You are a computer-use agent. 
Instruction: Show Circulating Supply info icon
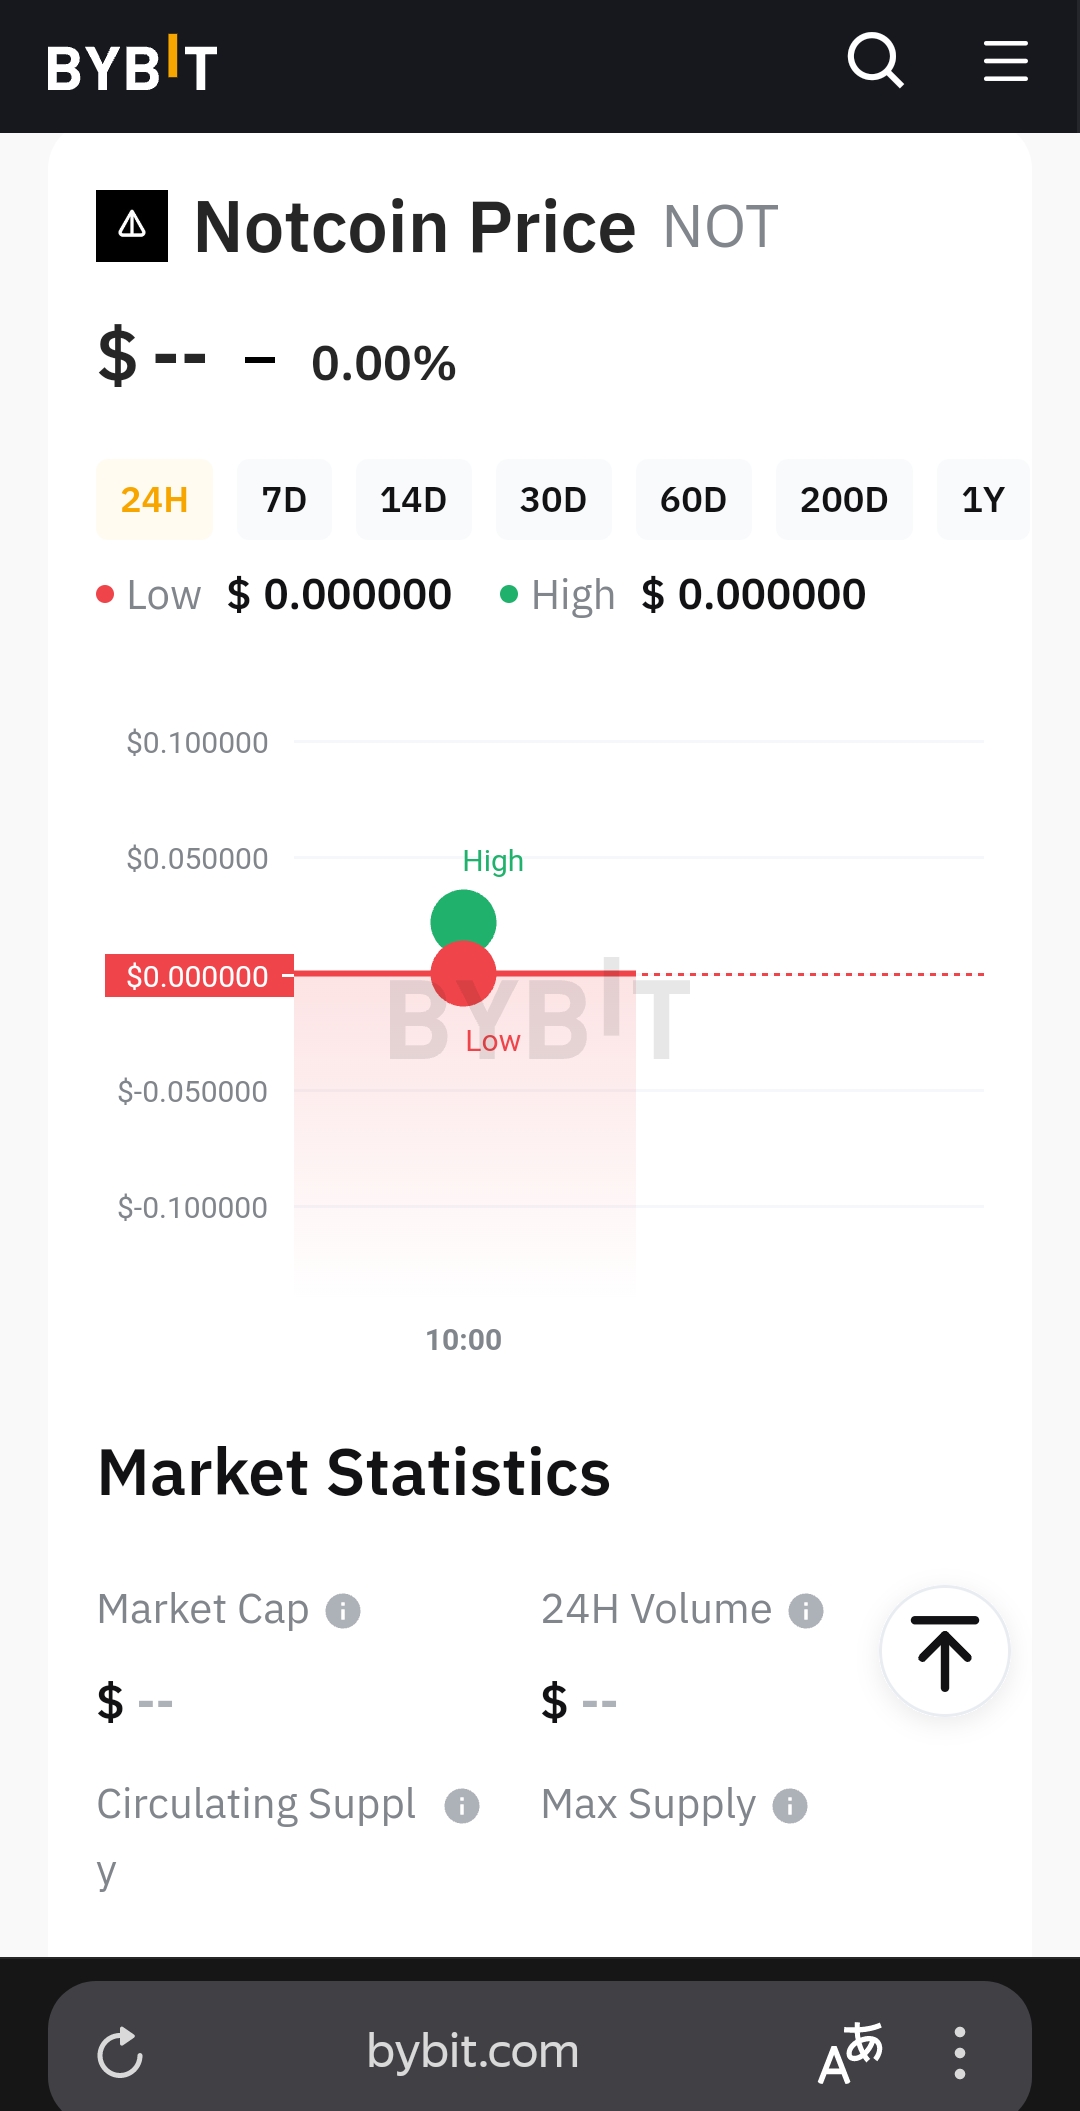click(x=462, y=1806)
